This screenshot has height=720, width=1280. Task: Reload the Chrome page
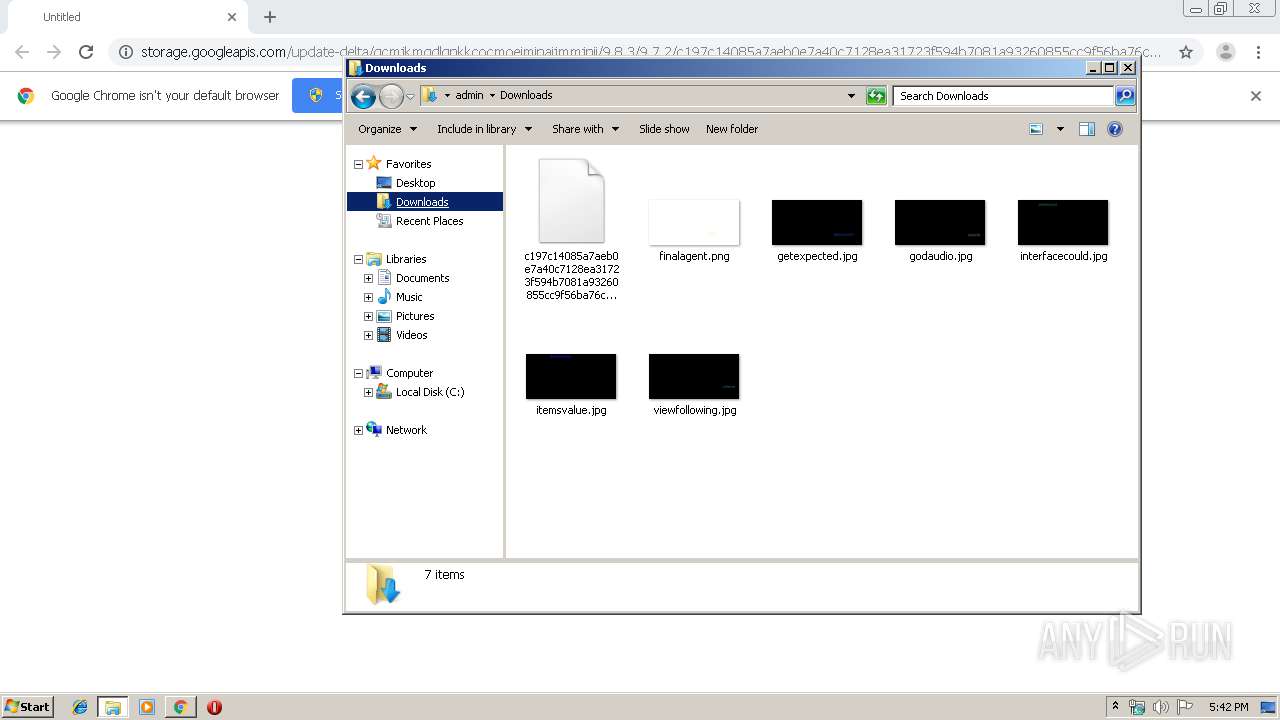[86, 52]
